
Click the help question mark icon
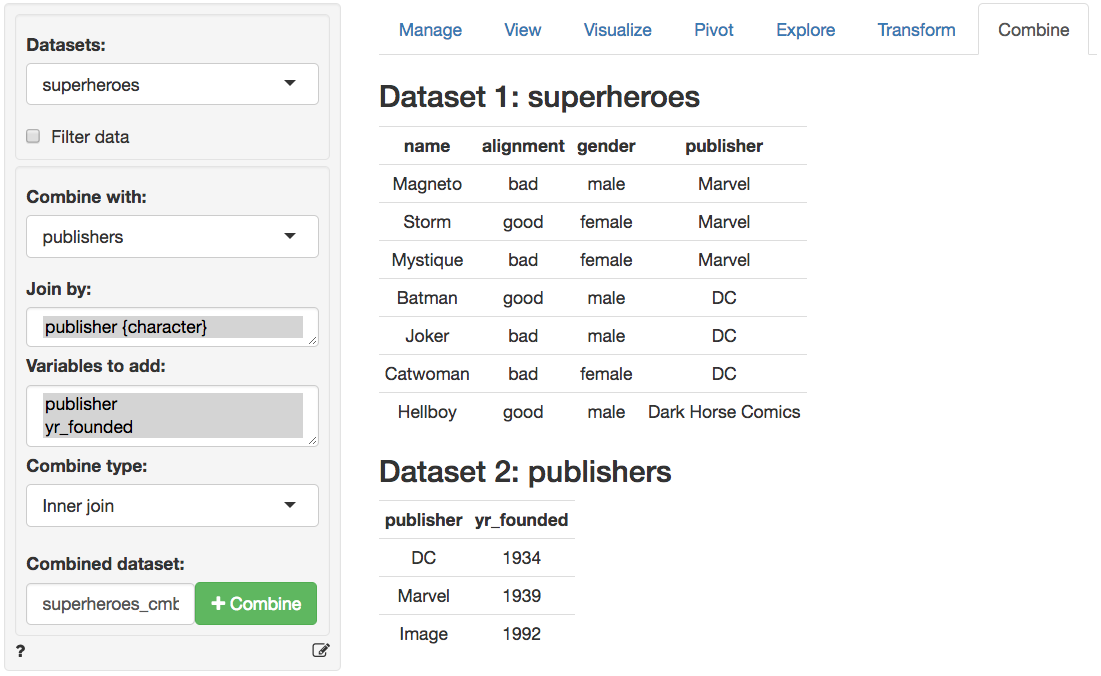pos(21,651)
